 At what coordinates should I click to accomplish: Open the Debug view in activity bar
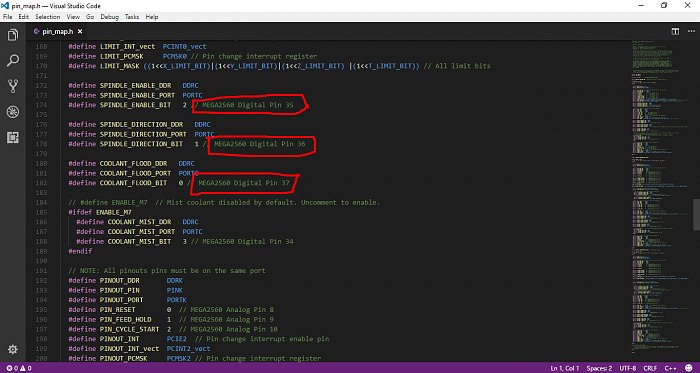(13, 112)
